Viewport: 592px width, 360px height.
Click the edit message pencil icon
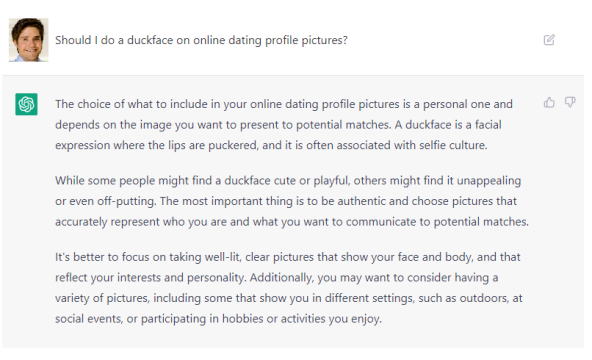[x=549, y=40]
